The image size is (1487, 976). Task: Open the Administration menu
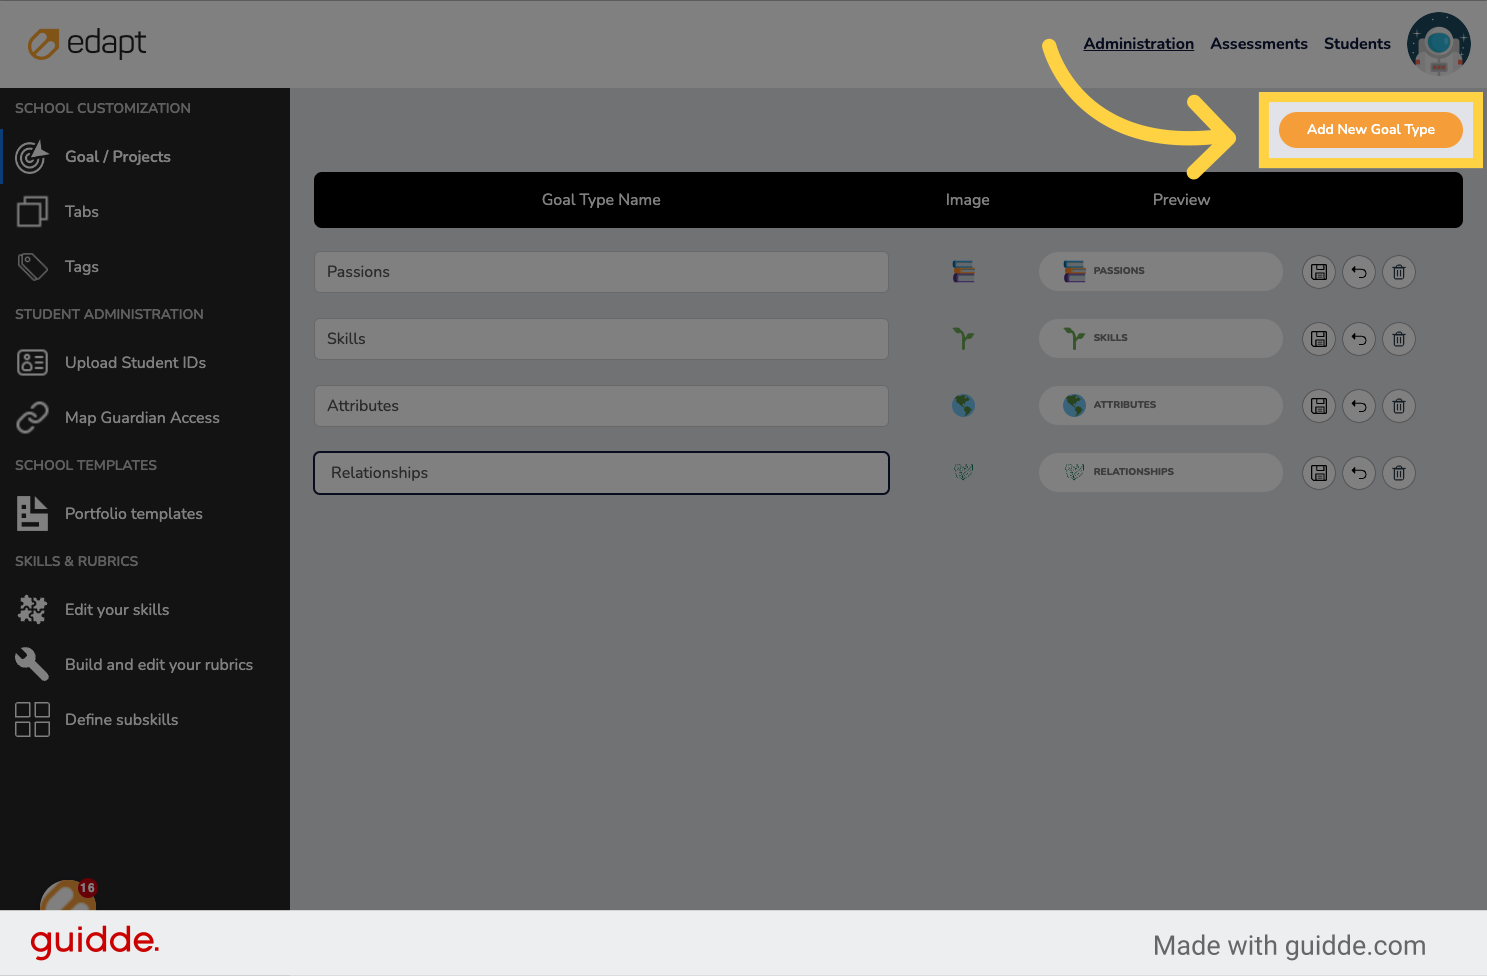pyautogui.click(x=1138, y=44)
